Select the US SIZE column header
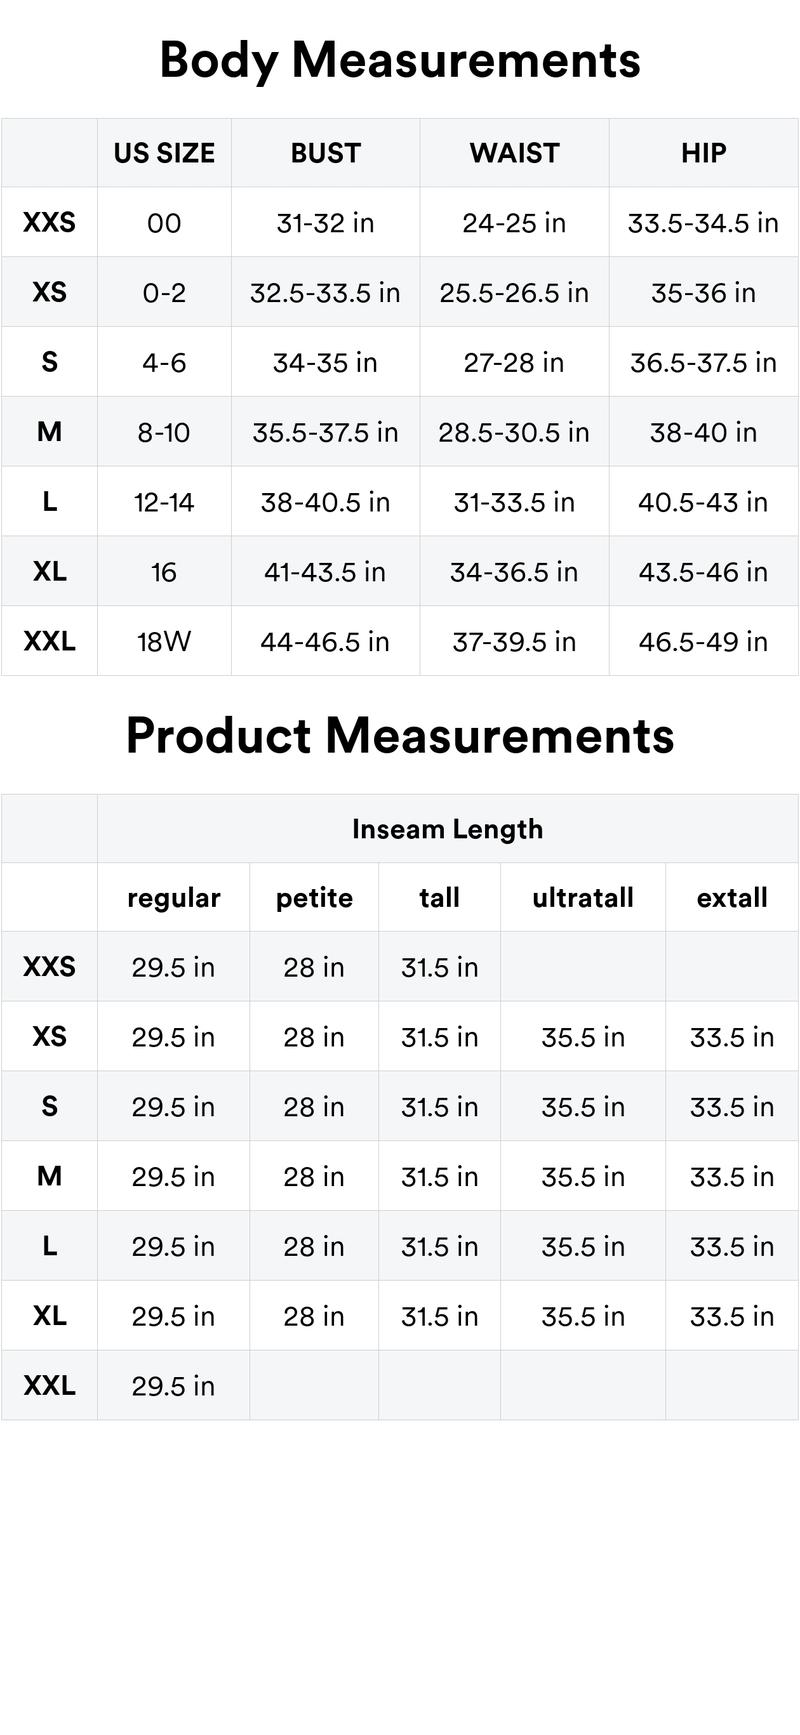Image resolution: width=800 pixels, height=1735 pixels. pyautogui.click(x=164, y=153)
